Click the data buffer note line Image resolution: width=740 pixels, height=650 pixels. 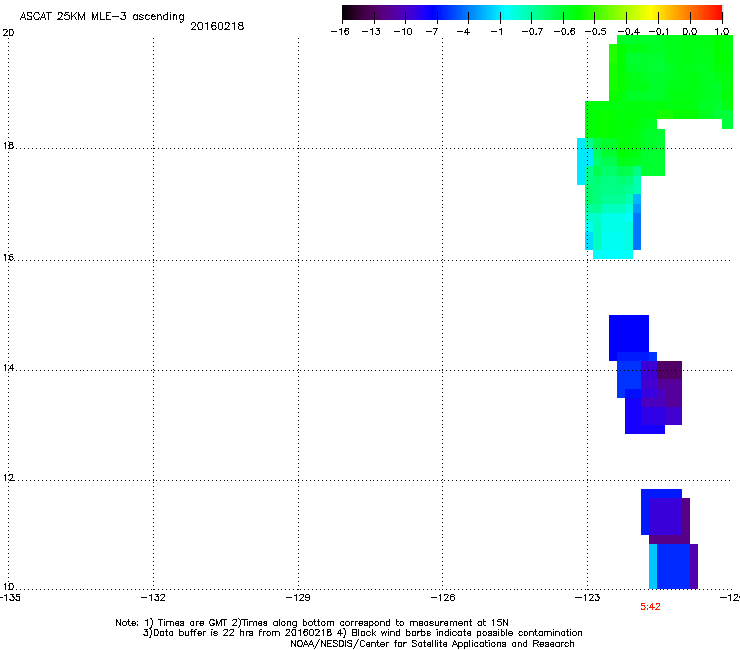point(362,633)
